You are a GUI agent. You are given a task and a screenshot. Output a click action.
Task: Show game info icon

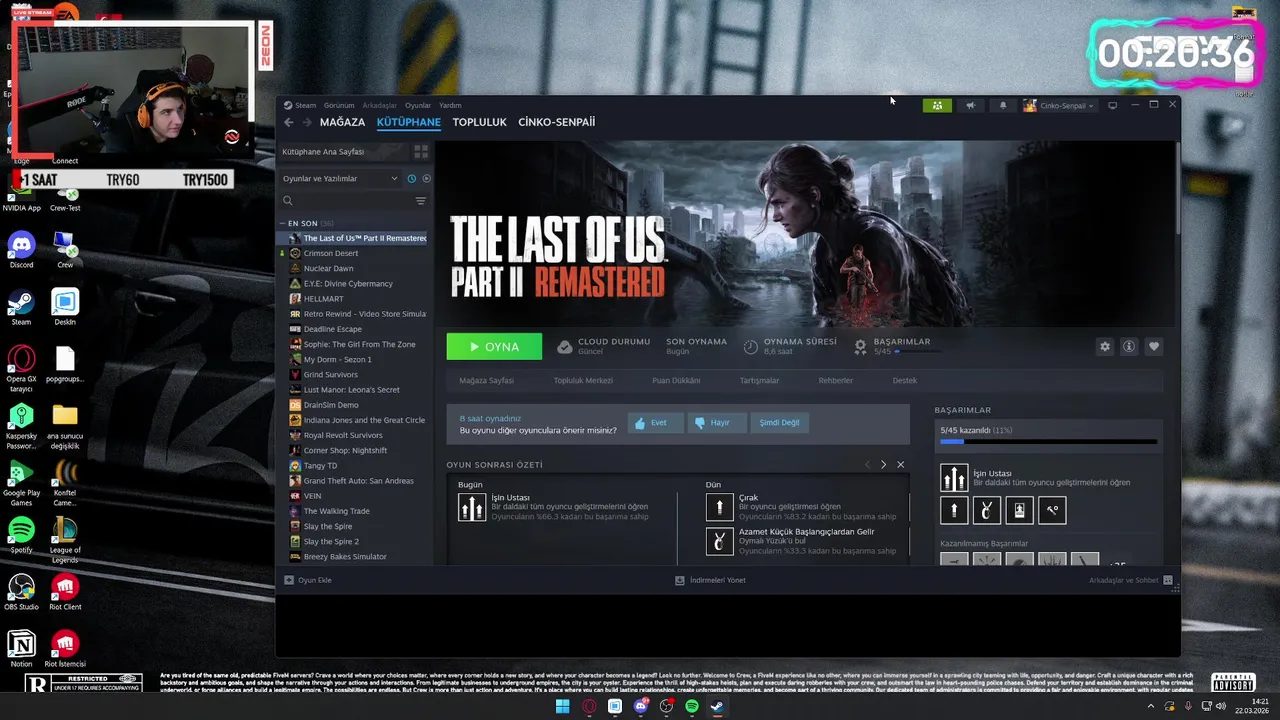pyautogui.click(x=1129, y=346)
